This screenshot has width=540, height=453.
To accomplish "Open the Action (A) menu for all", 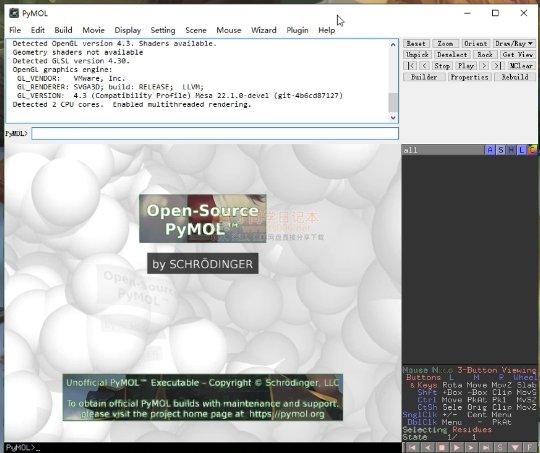I will pyautogui.click(x=490, y=150).
